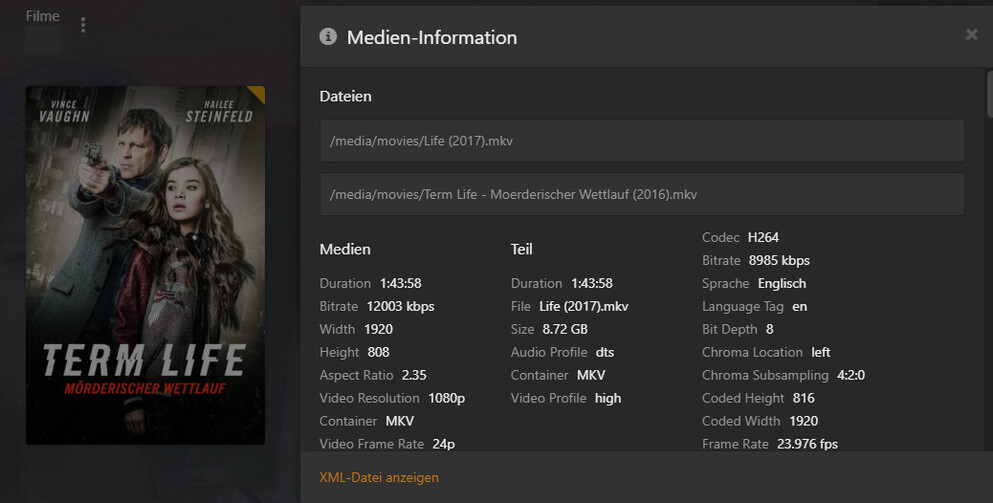Viewport: 993px width, 503px height.
Task: Click the Teil section heading
Action: tap(521, 250)
